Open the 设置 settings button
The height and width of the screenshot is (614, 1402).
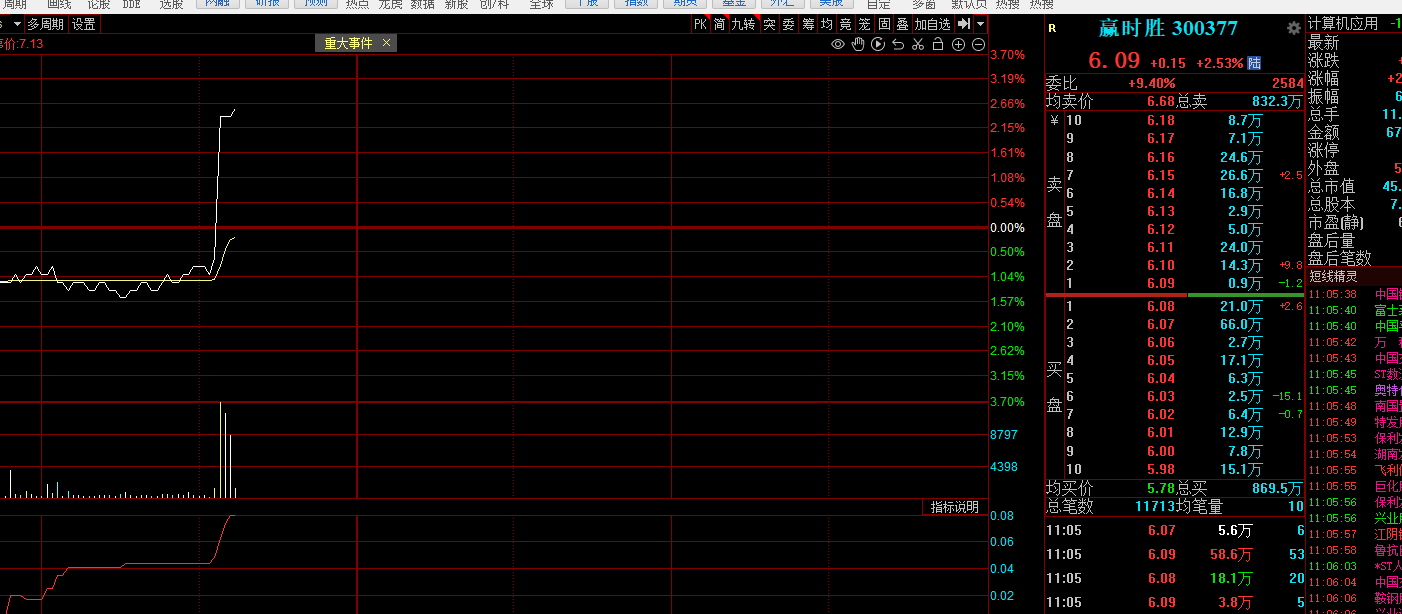tap(84, 24)
